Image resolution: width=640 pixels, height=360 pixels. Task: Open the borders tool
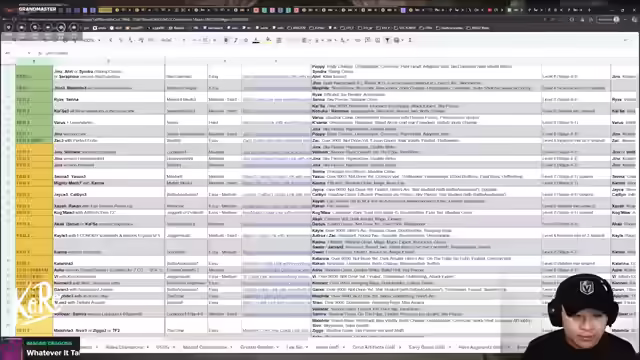coord(279,40)
